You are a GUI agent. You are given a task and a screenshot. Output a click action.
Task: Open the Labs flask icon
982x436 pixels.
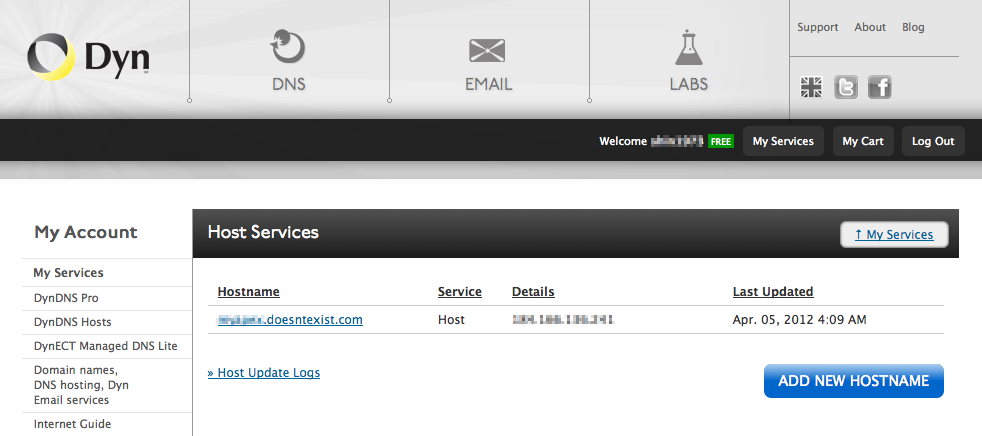pyautogui.click(x=688, y=48)
